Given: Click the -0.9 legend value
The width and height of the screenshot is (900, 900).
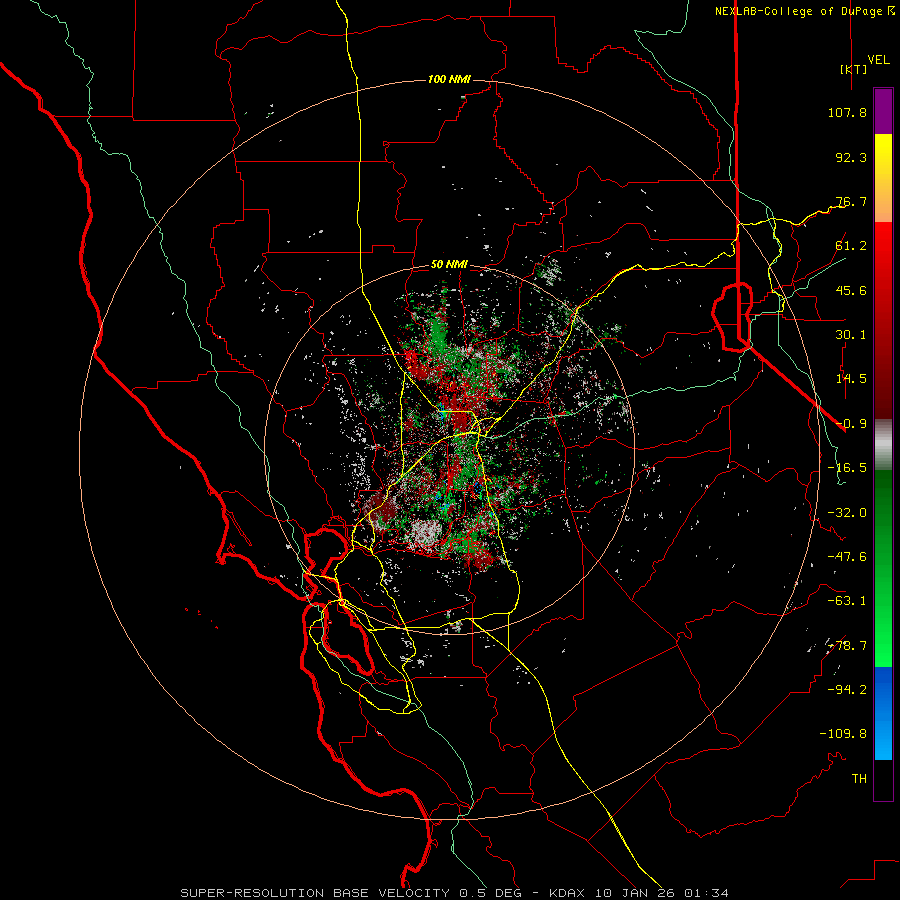Looking at the screenshot, I should pyautogui.click(x=851, y=424).
